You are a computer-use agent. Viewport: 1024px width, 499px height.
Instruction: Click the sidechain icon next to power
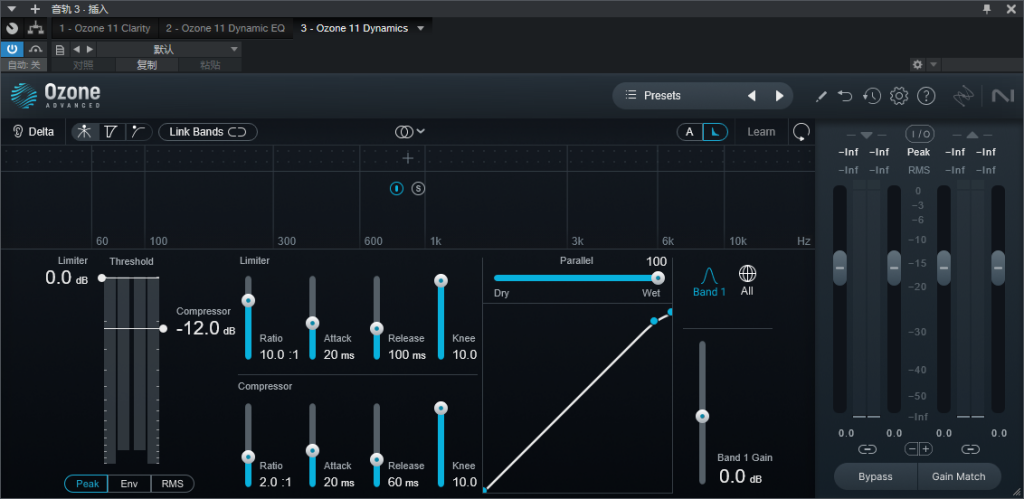pyautogui.click(x=35, y=49)
